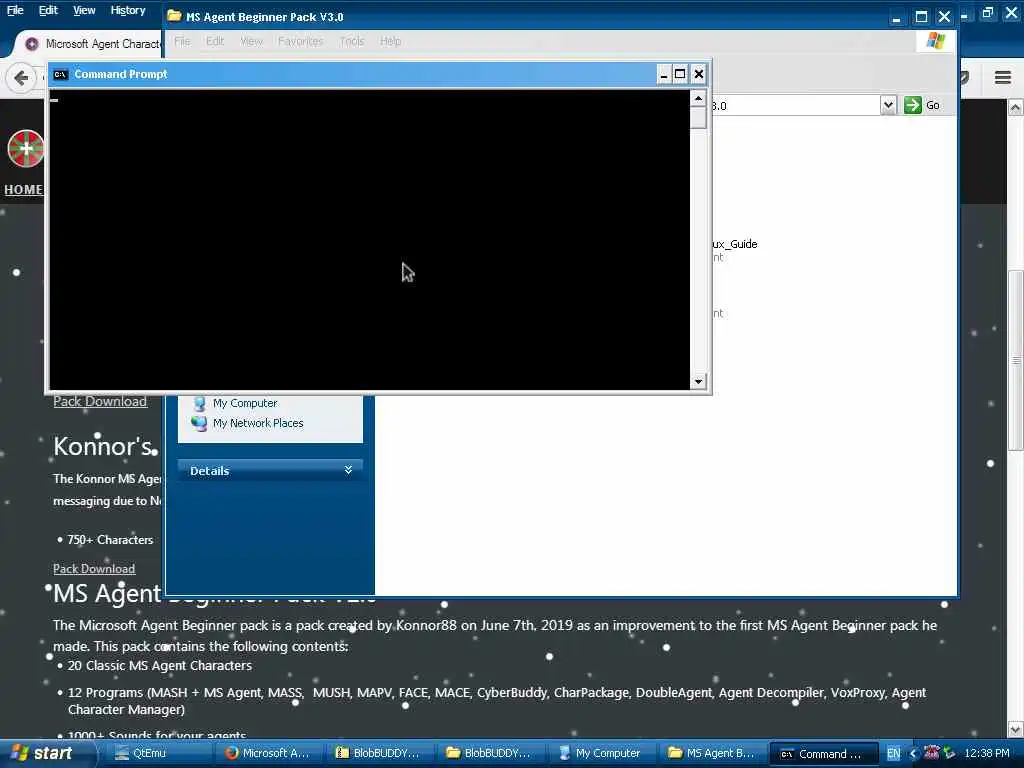Click the HOME link on the webpage
The width and height of the screenshot is (1024, 768).
tap(24, 189)
